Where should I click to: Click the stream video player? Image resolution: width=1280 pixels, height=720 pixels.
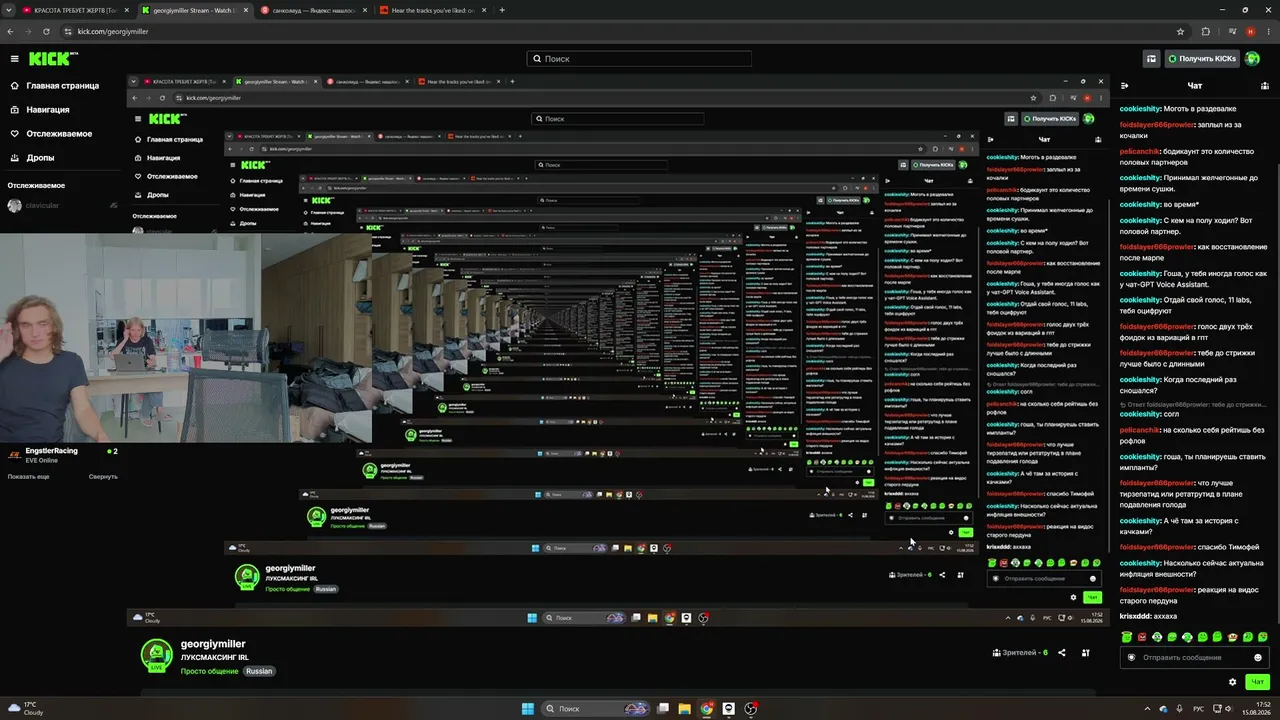pos(618,350)
